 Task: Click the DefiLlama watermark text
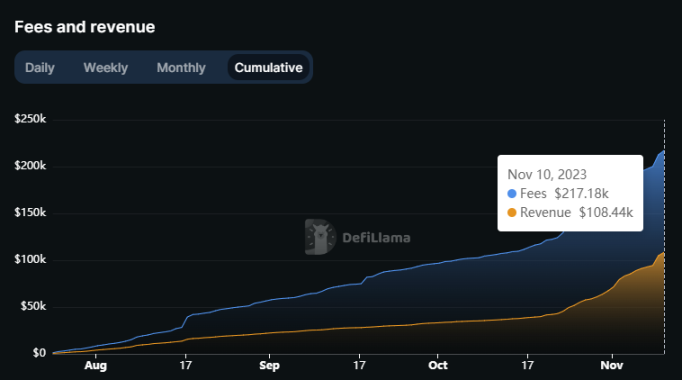click(x=376, y=238)
